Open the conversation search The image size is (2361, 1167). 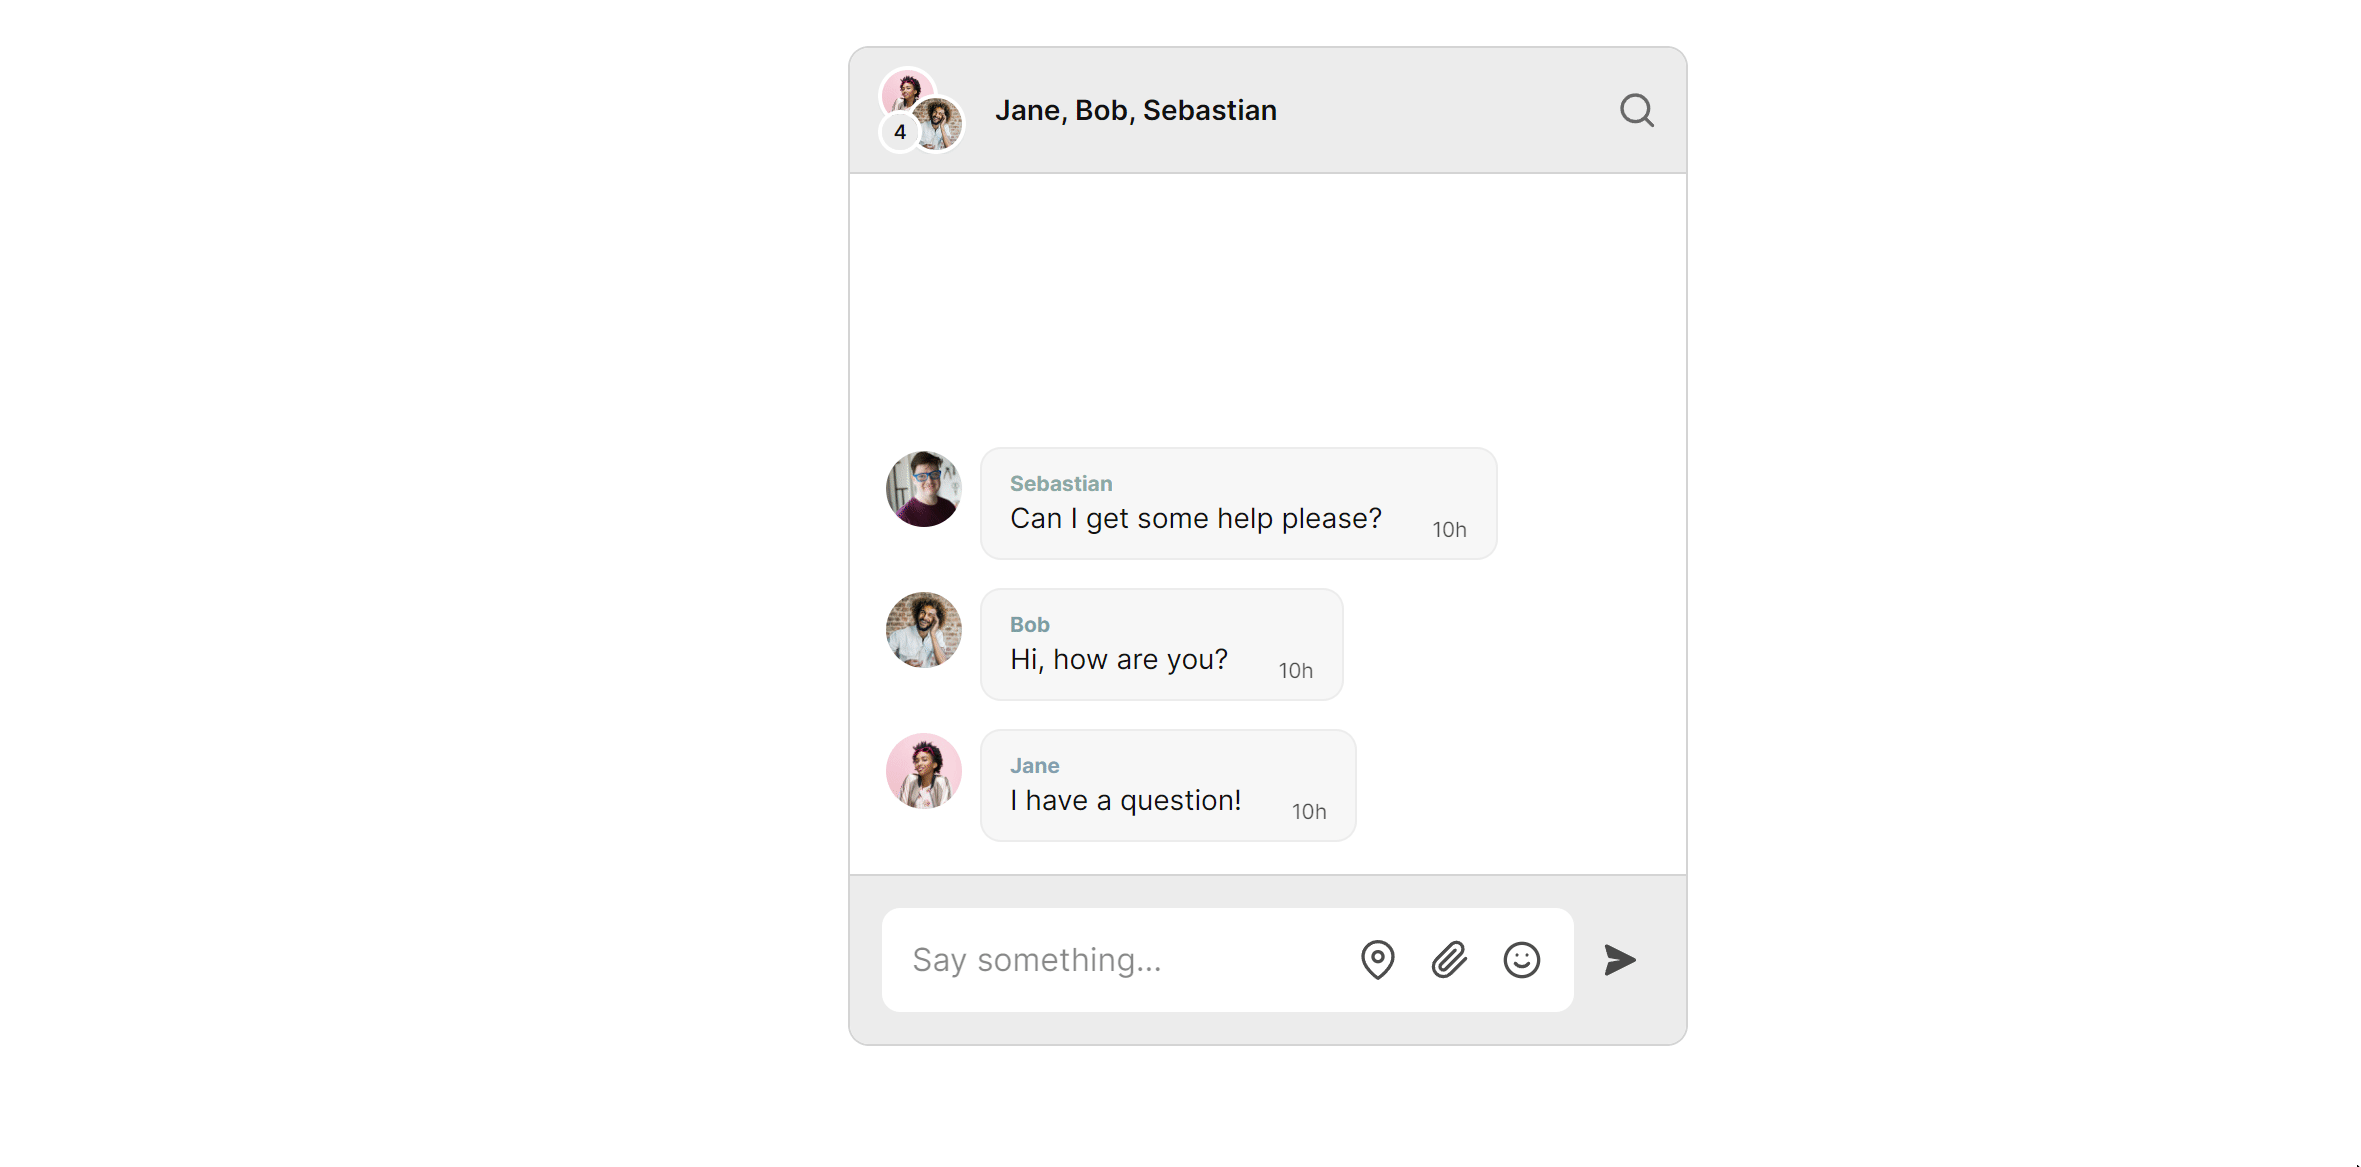[x=1636, y=110]
